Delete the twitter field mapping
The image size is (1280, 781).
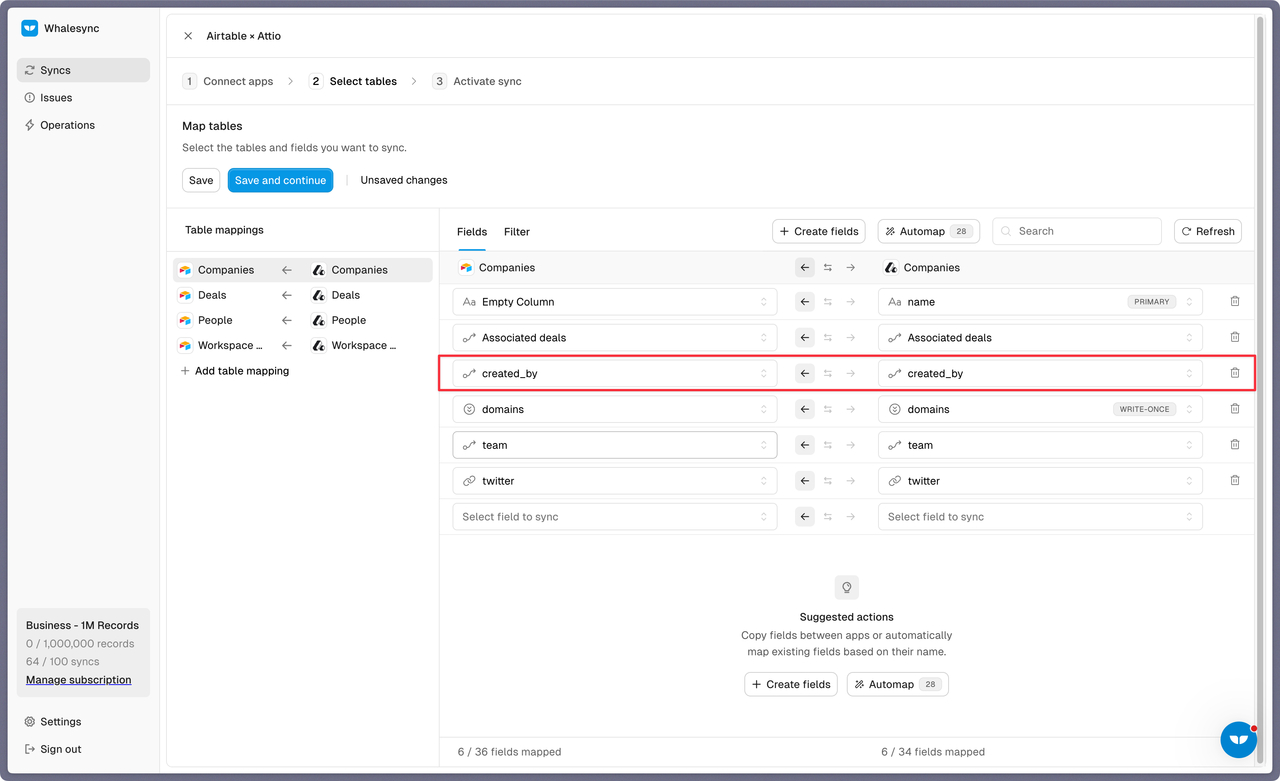point(1235,481)
